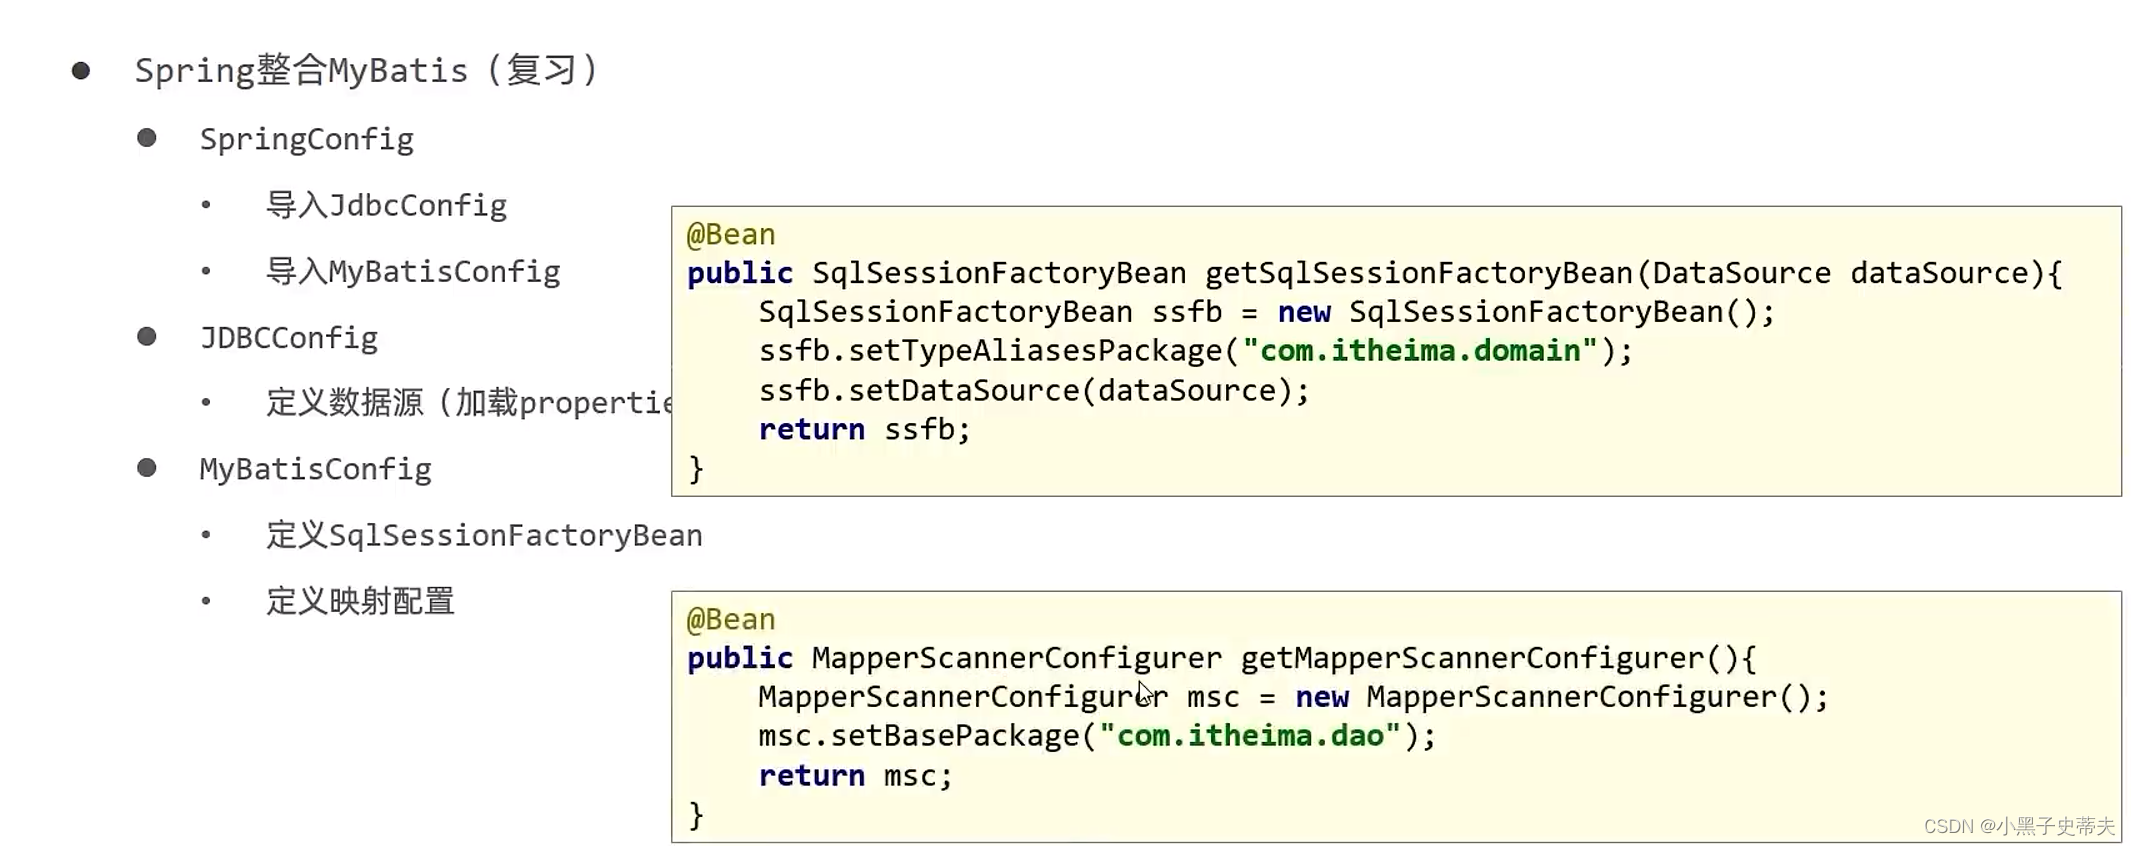Screen dimensions: 2131x846
Task: Click the string "com.itheima.dao"
Action: click(x=1250, y=736)
